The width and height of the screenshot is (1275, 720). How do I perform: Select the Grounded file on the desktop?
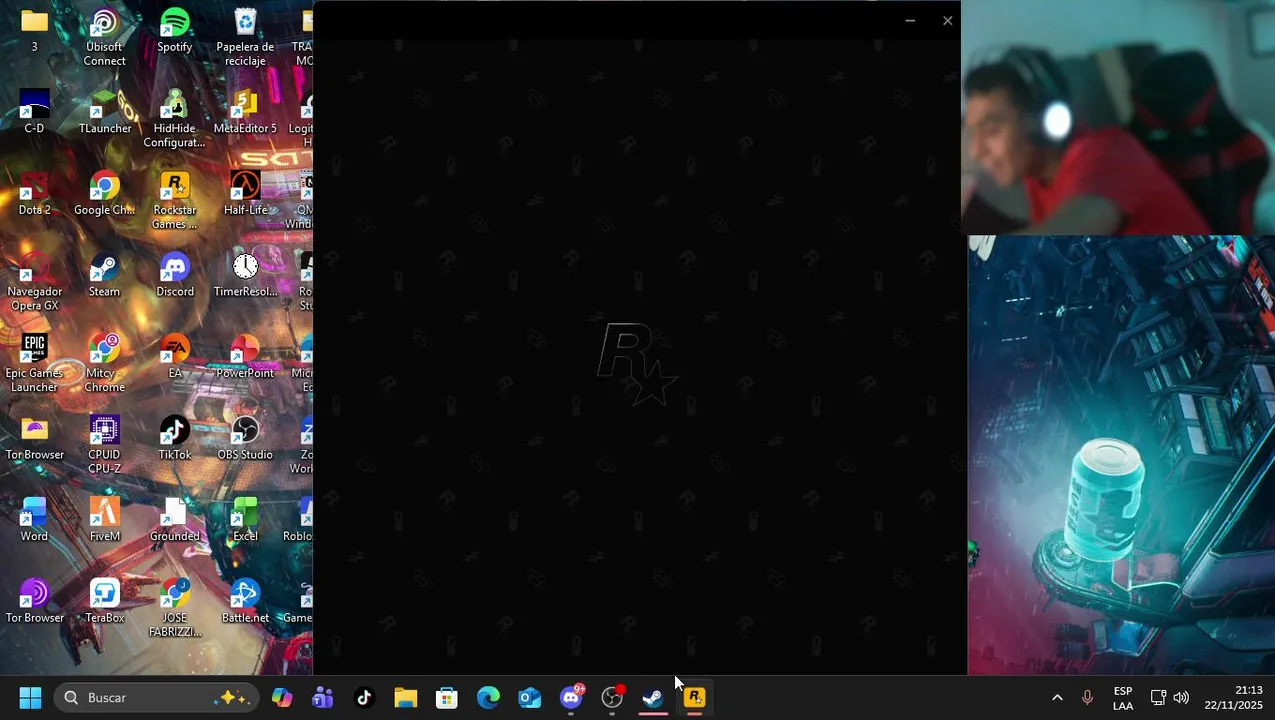174,520
